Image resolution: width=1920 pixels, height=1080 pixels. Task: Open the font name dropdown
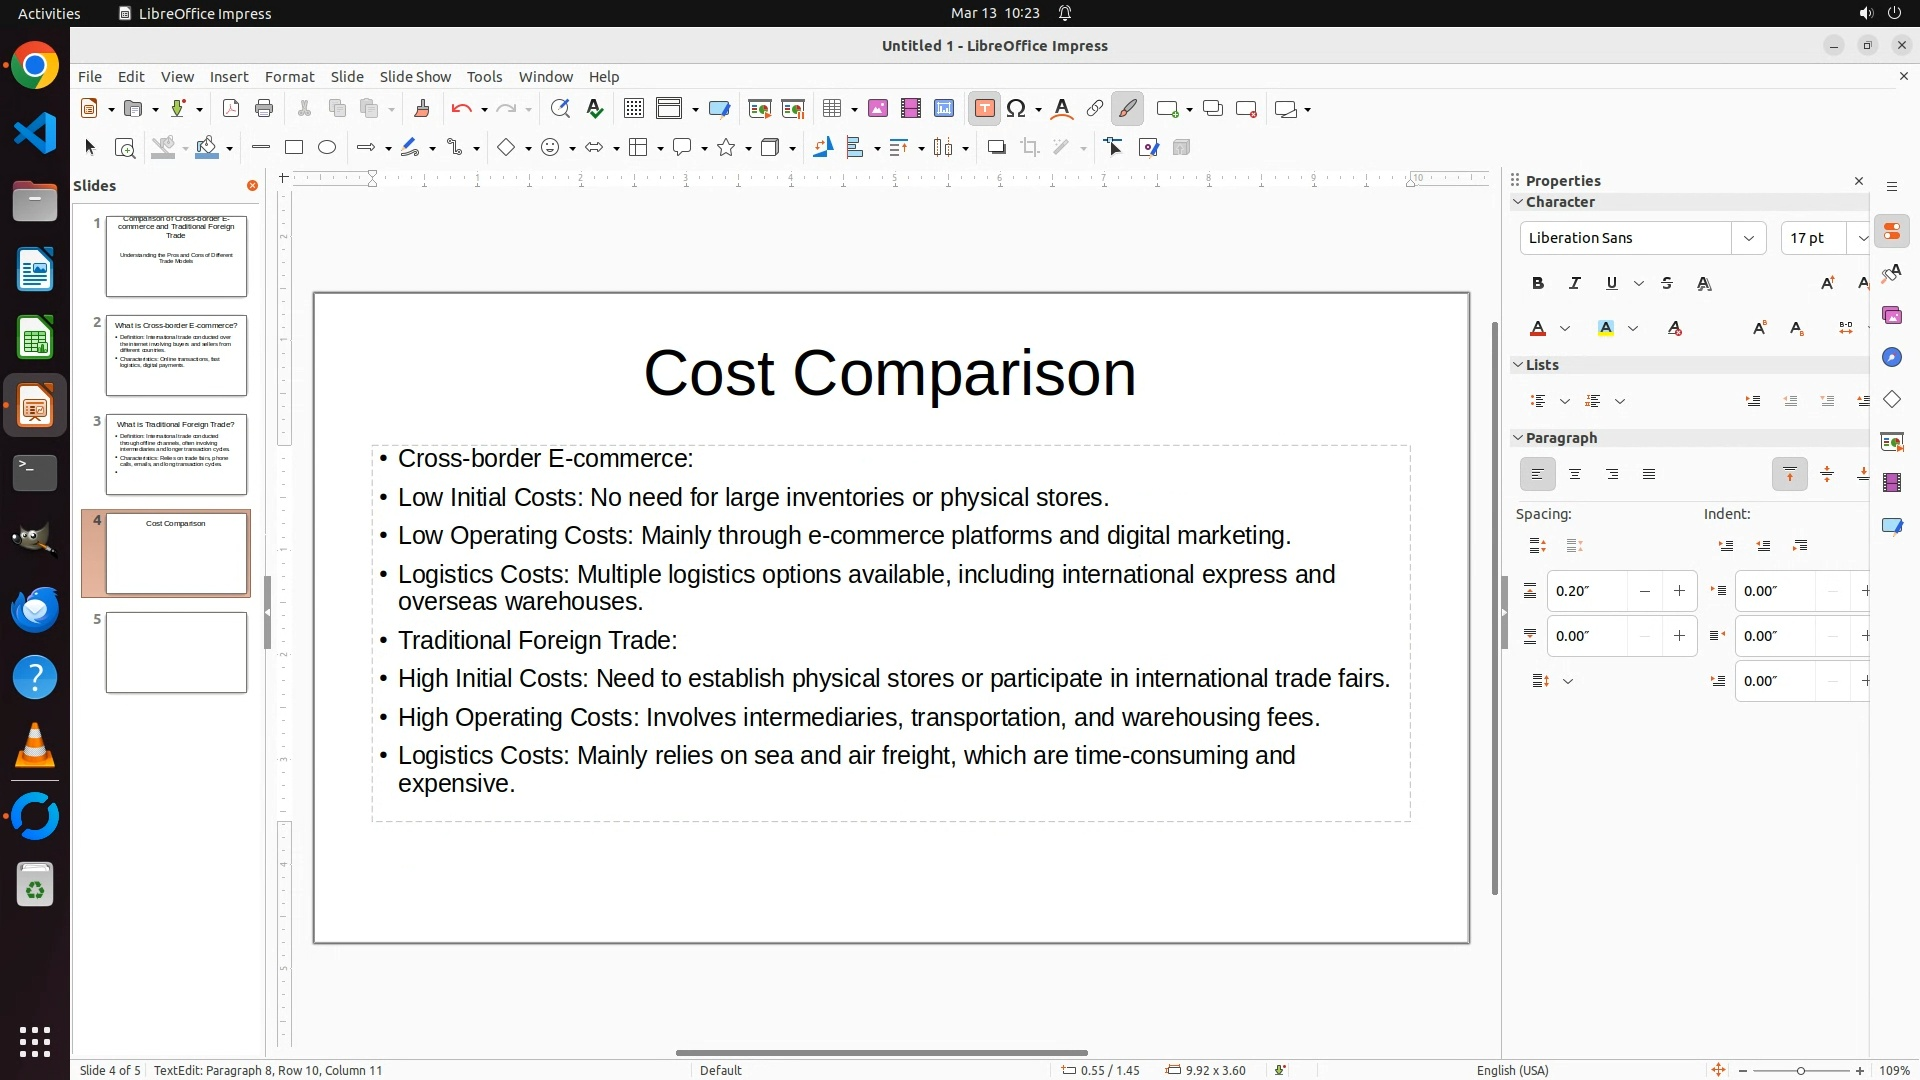[1748, 238]
